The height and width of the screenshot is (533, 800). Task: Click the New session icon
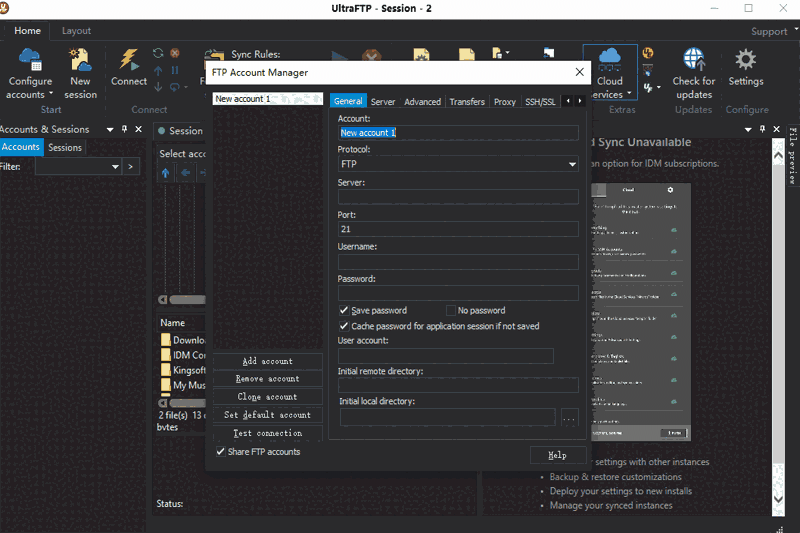click(x=80, y=62)
